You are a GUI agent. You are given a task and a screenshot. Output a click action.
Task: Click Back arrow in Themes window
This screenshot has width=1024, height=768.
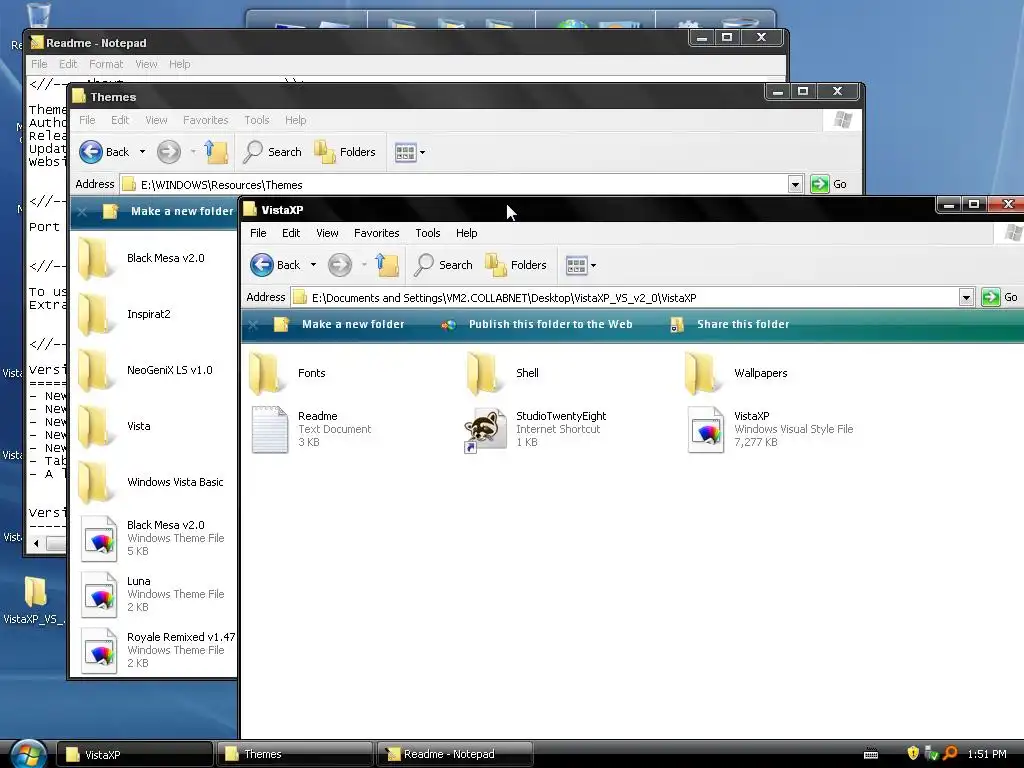coord(91,152)
